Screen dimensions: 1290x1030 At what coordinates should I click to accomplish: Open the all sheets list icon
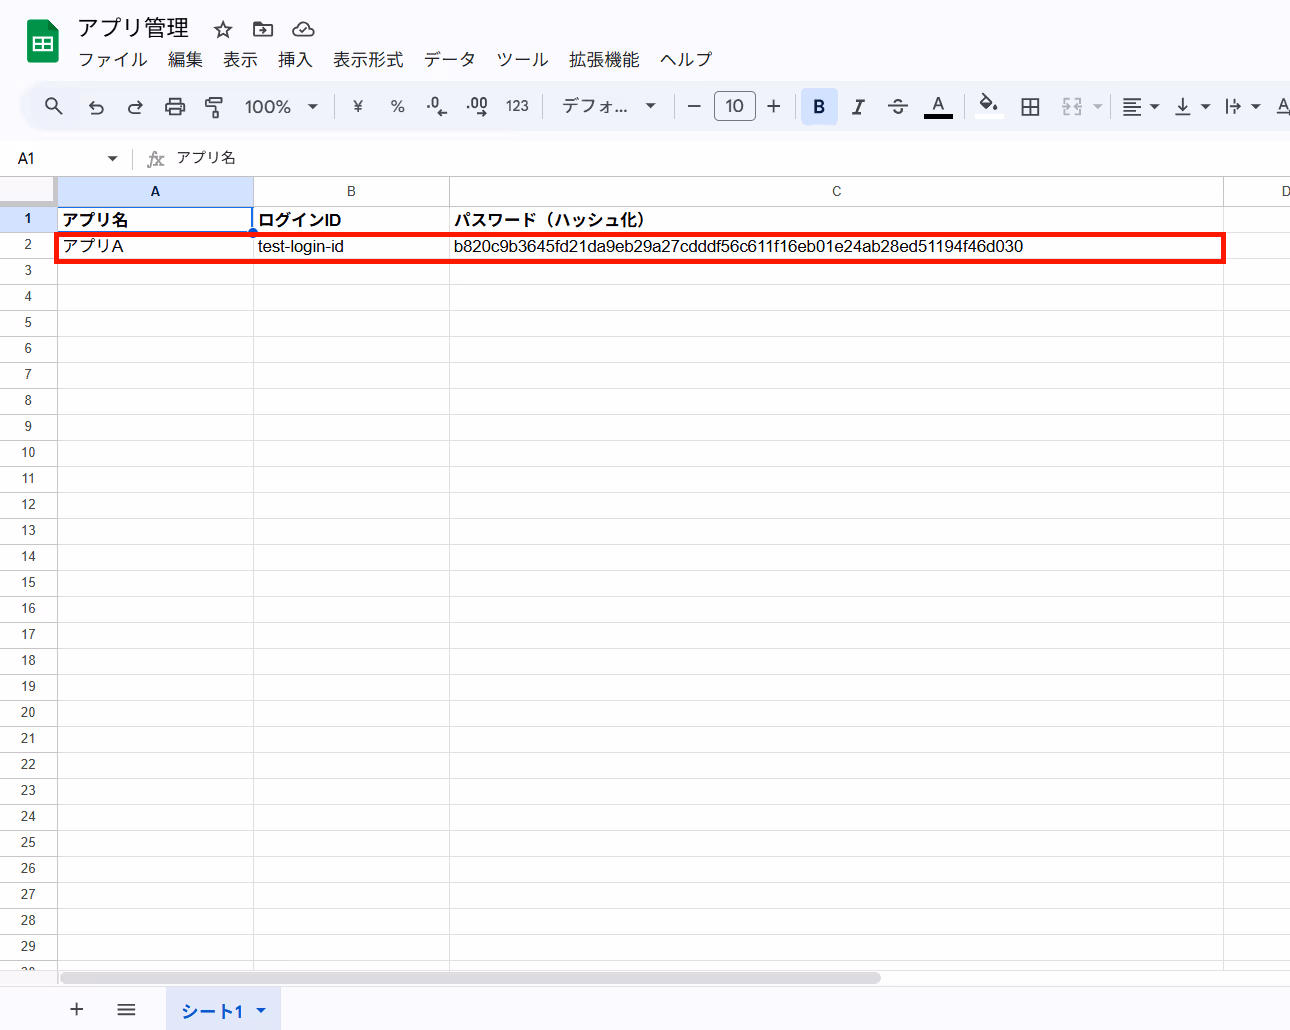126,1009
